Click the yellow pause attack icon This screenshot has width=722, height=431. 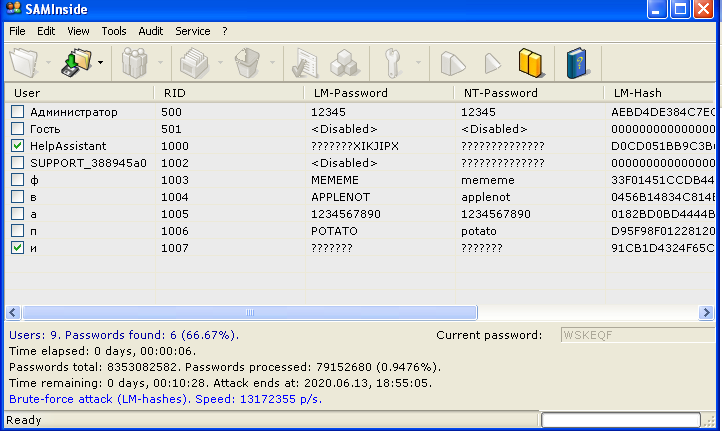[530, 63]
